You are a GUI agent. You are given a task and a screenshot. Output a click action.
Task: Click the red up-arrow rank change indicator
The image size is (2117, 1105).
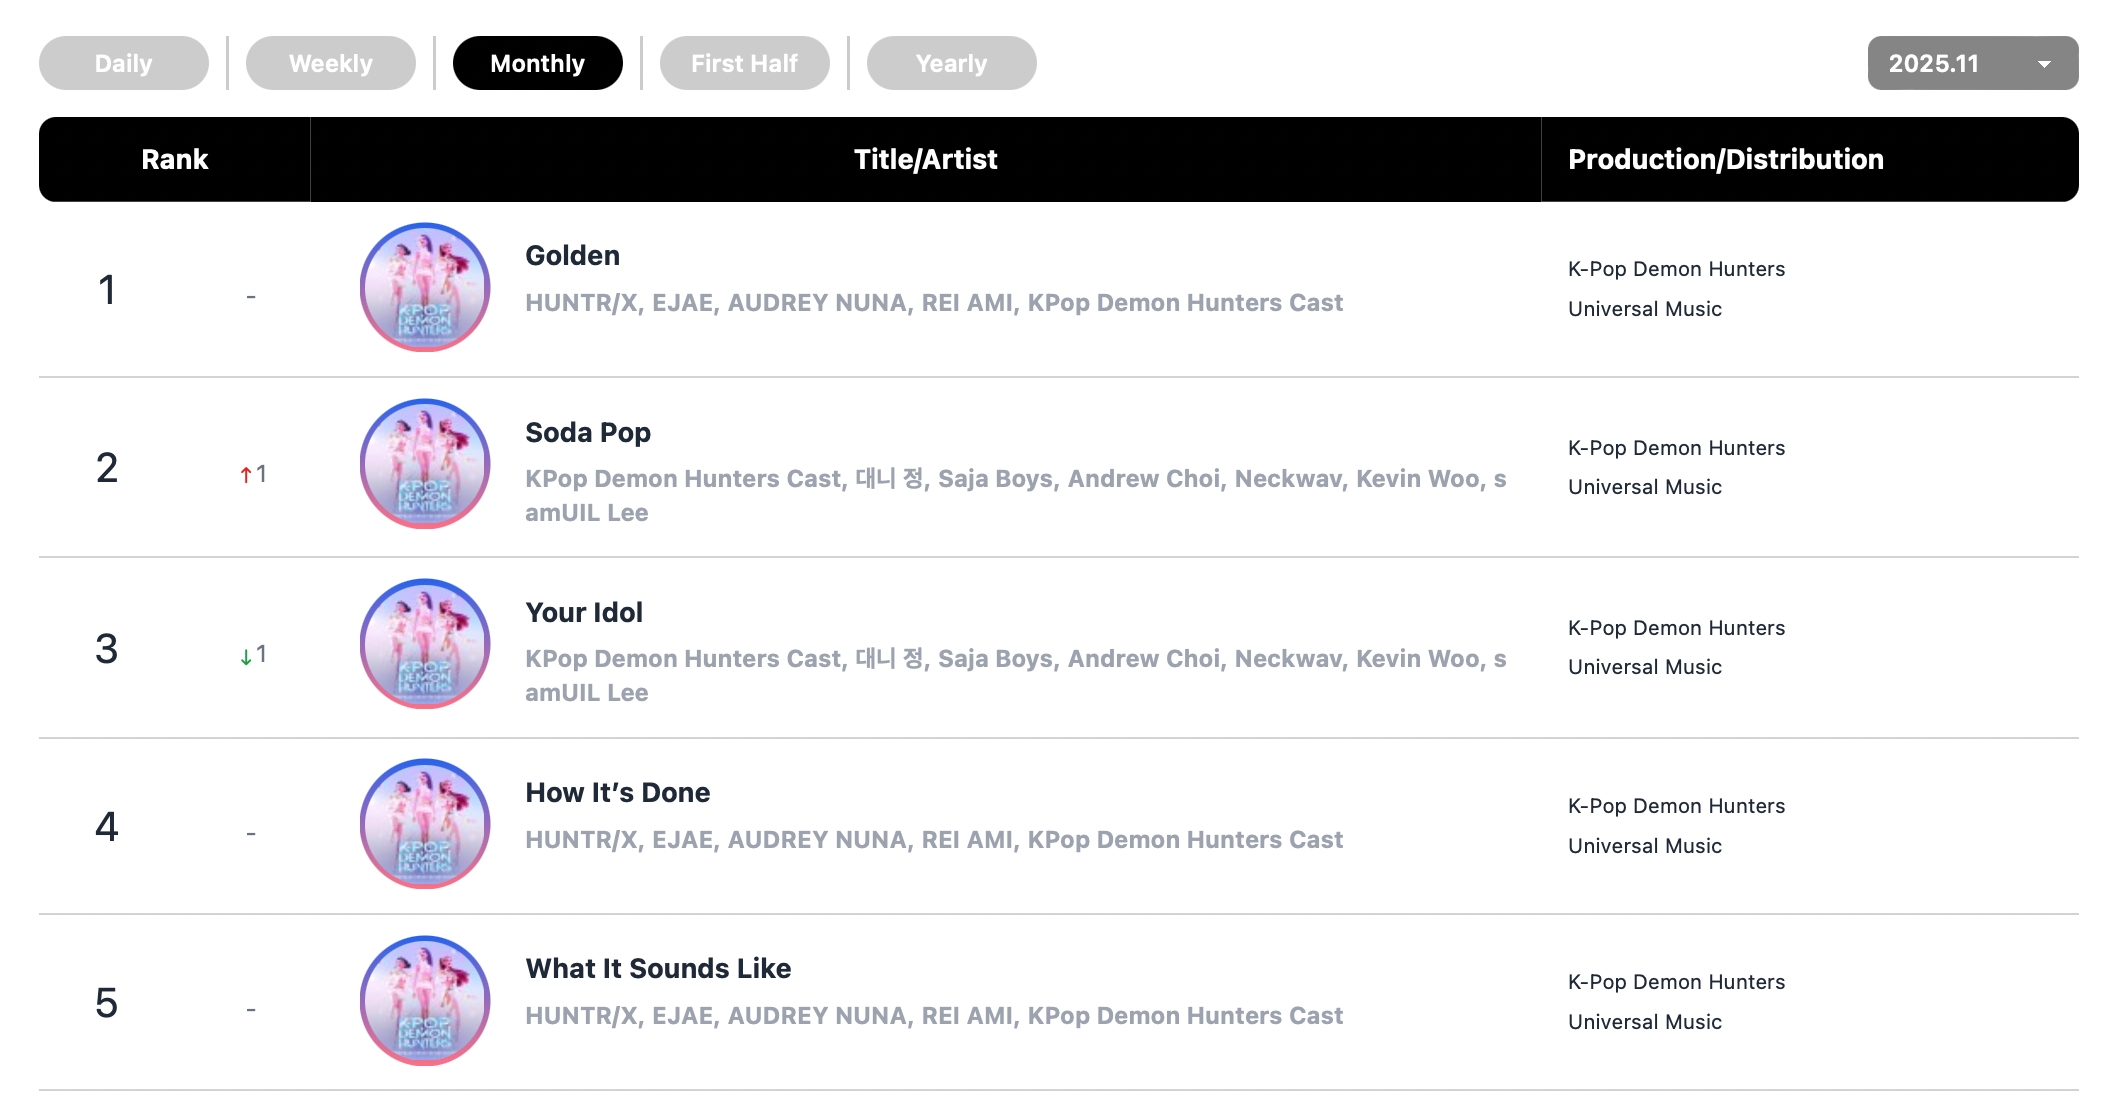pos(246,475)
